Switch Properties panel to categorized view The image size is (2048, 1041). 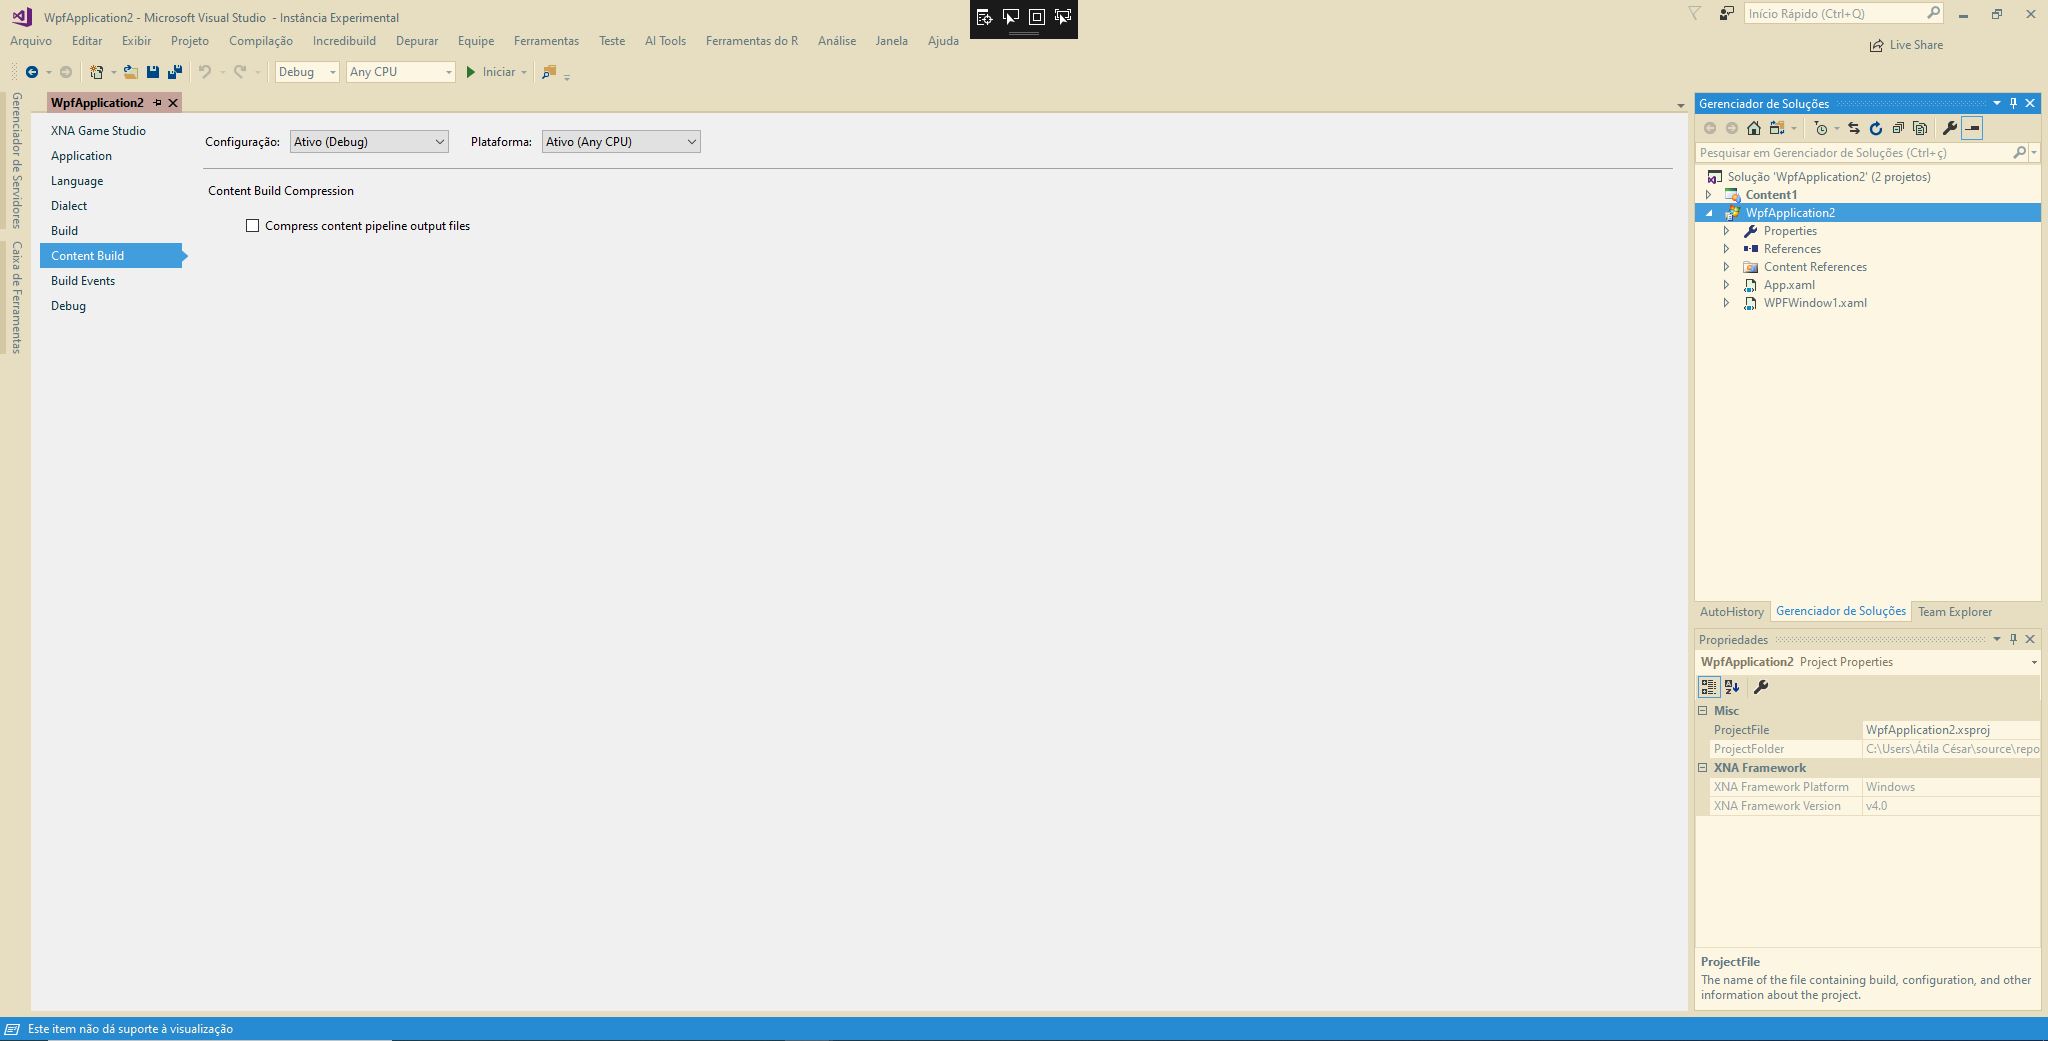click(x=1709, y=687)
